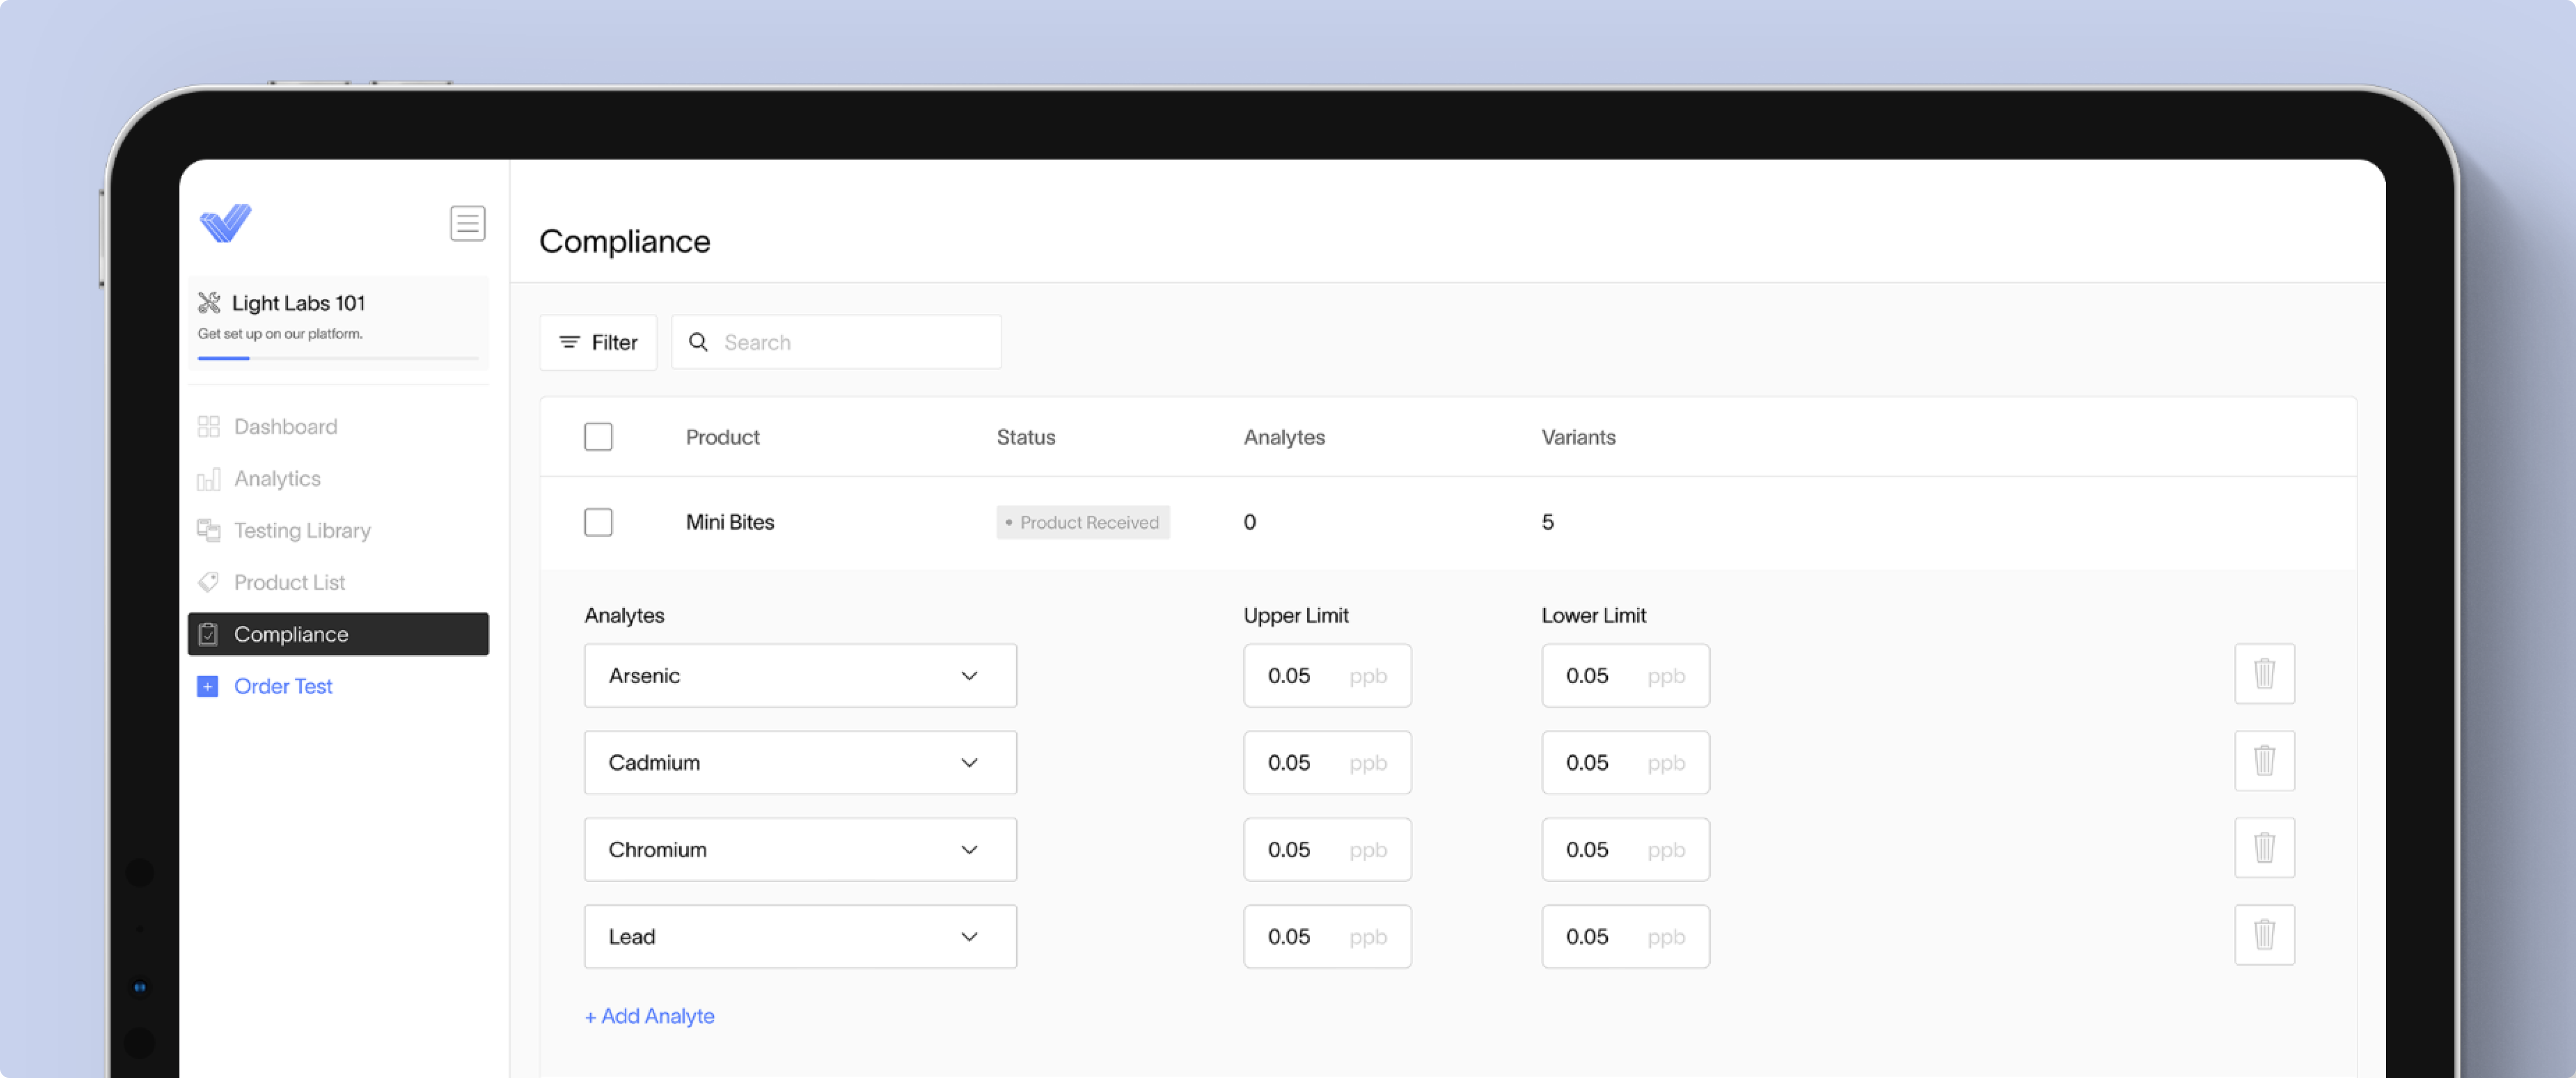Image resolution: width=2576 pixels, height=1078 pixels.
Task: Edit Arsenic lower limit value
Action: click(x=1625, y=676)
